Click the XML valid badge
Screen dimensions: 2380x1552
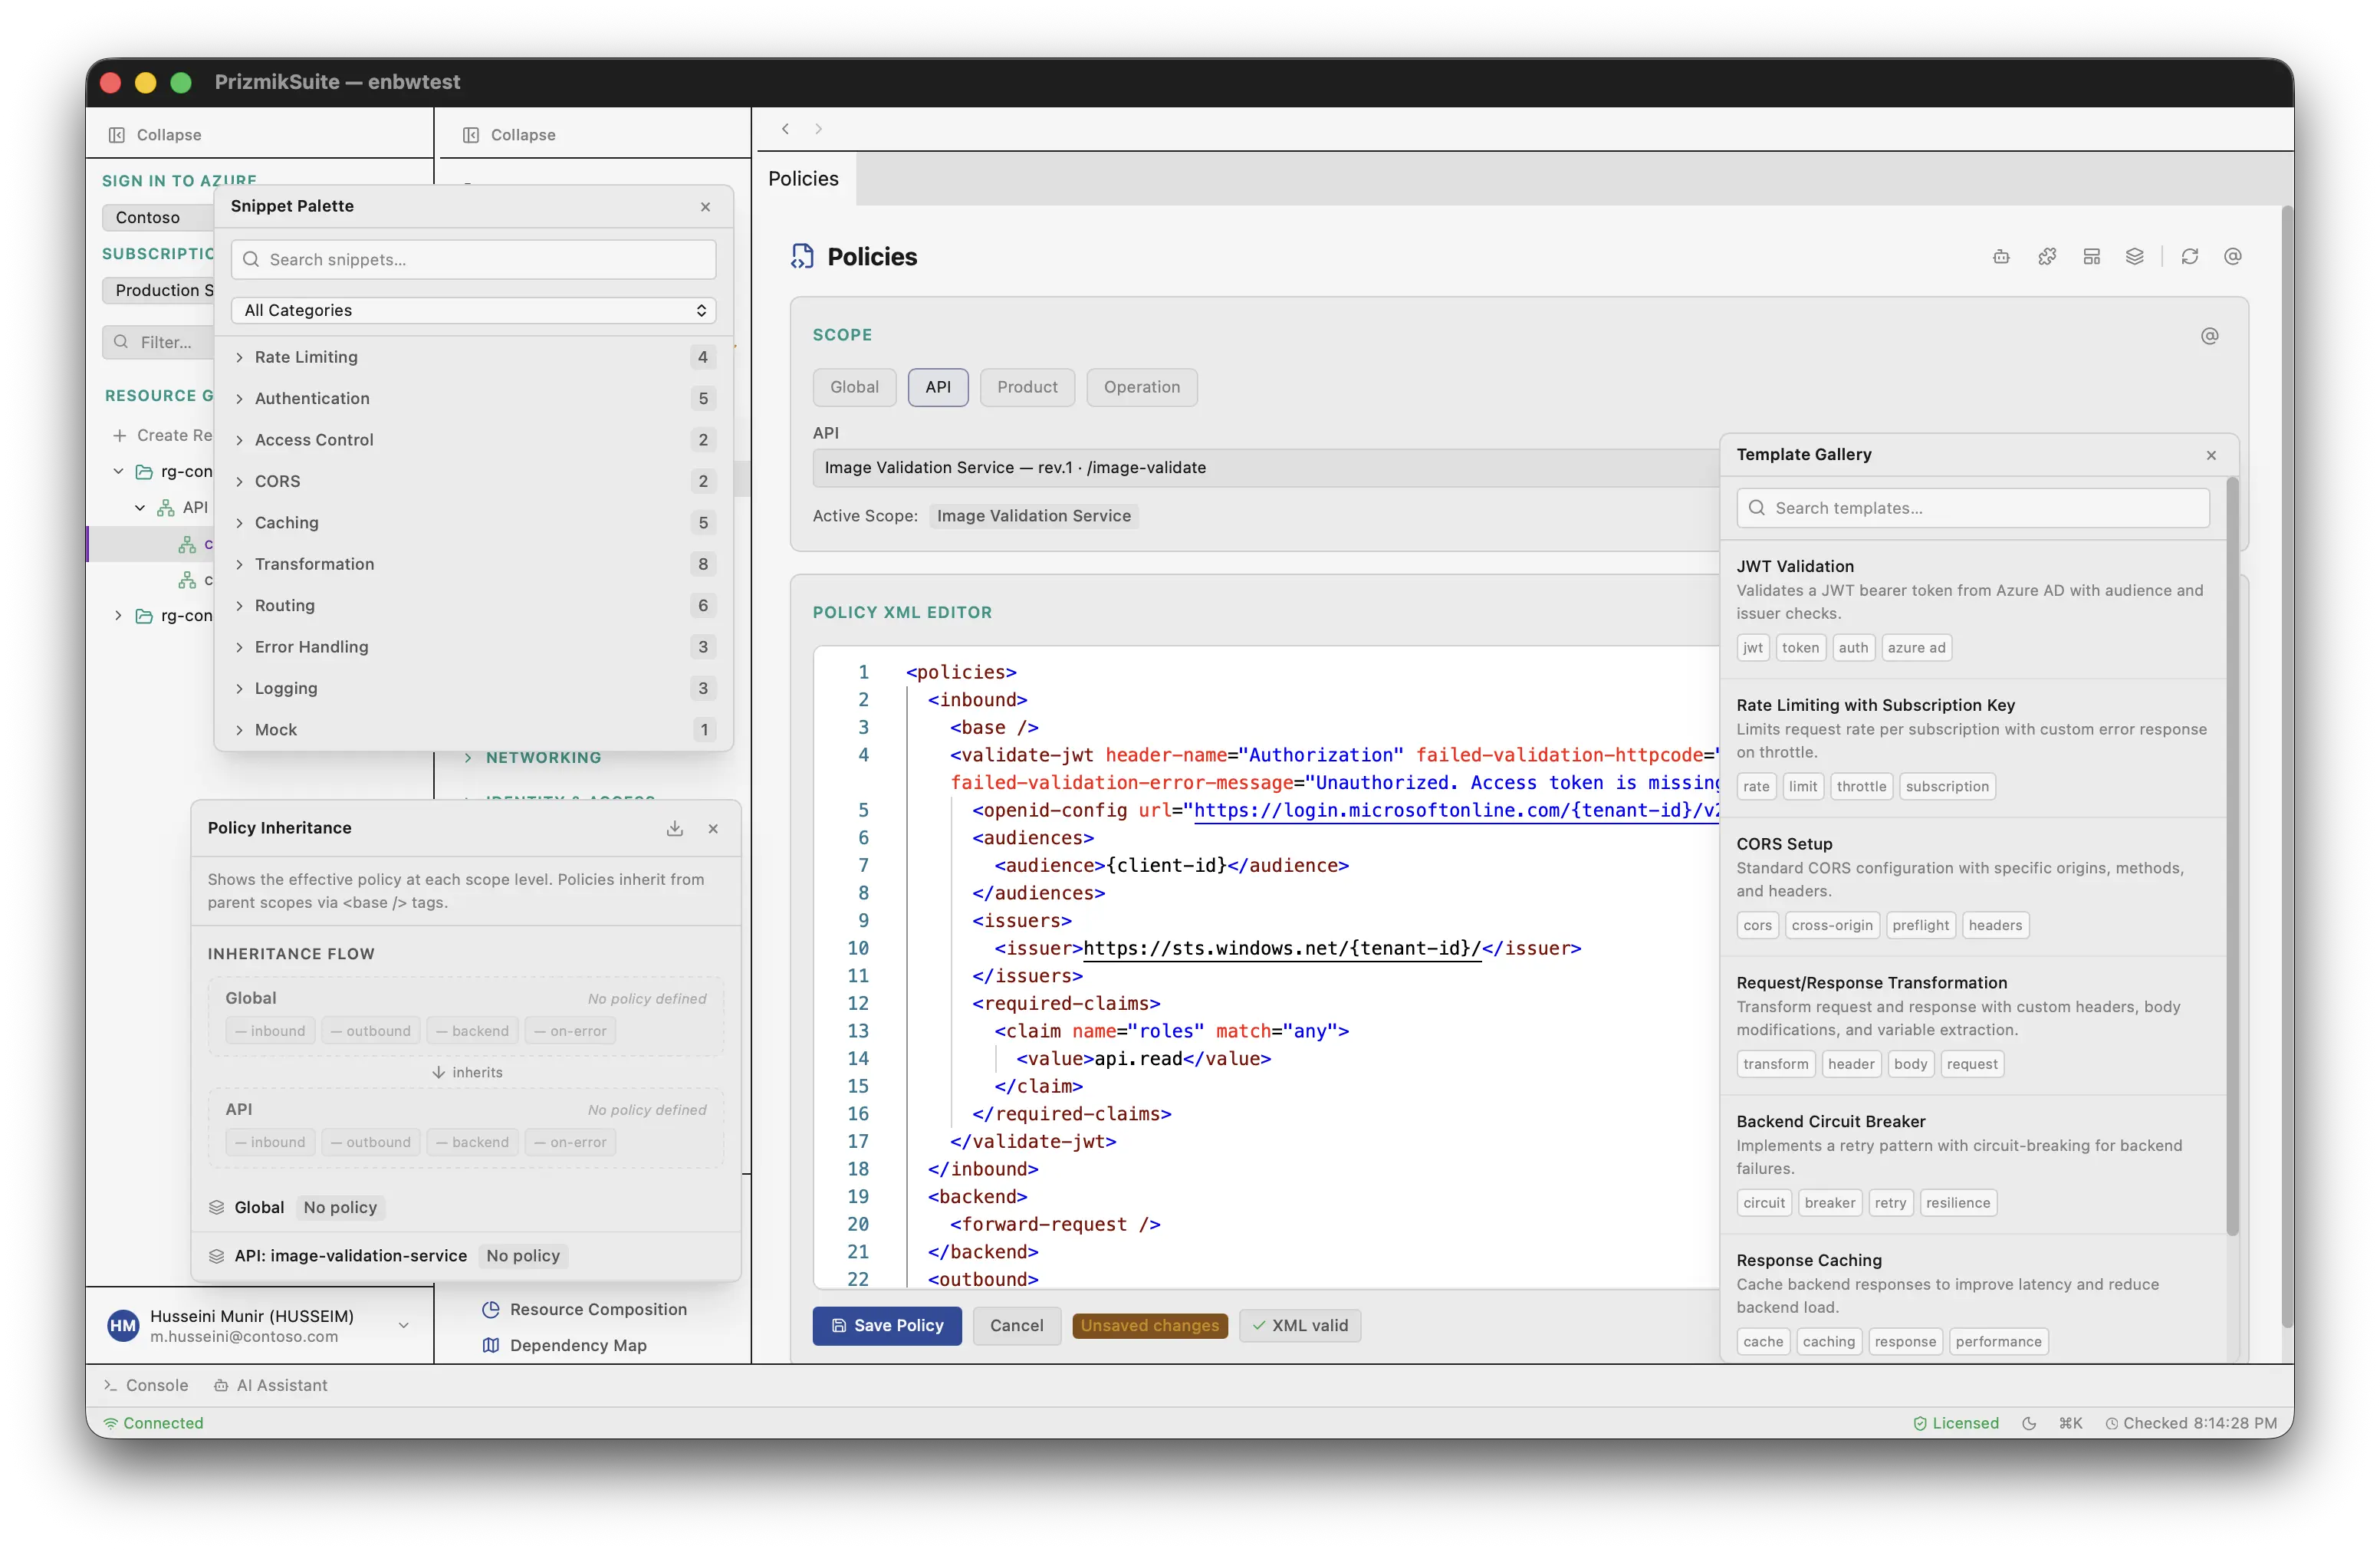coord(1300,1326)
